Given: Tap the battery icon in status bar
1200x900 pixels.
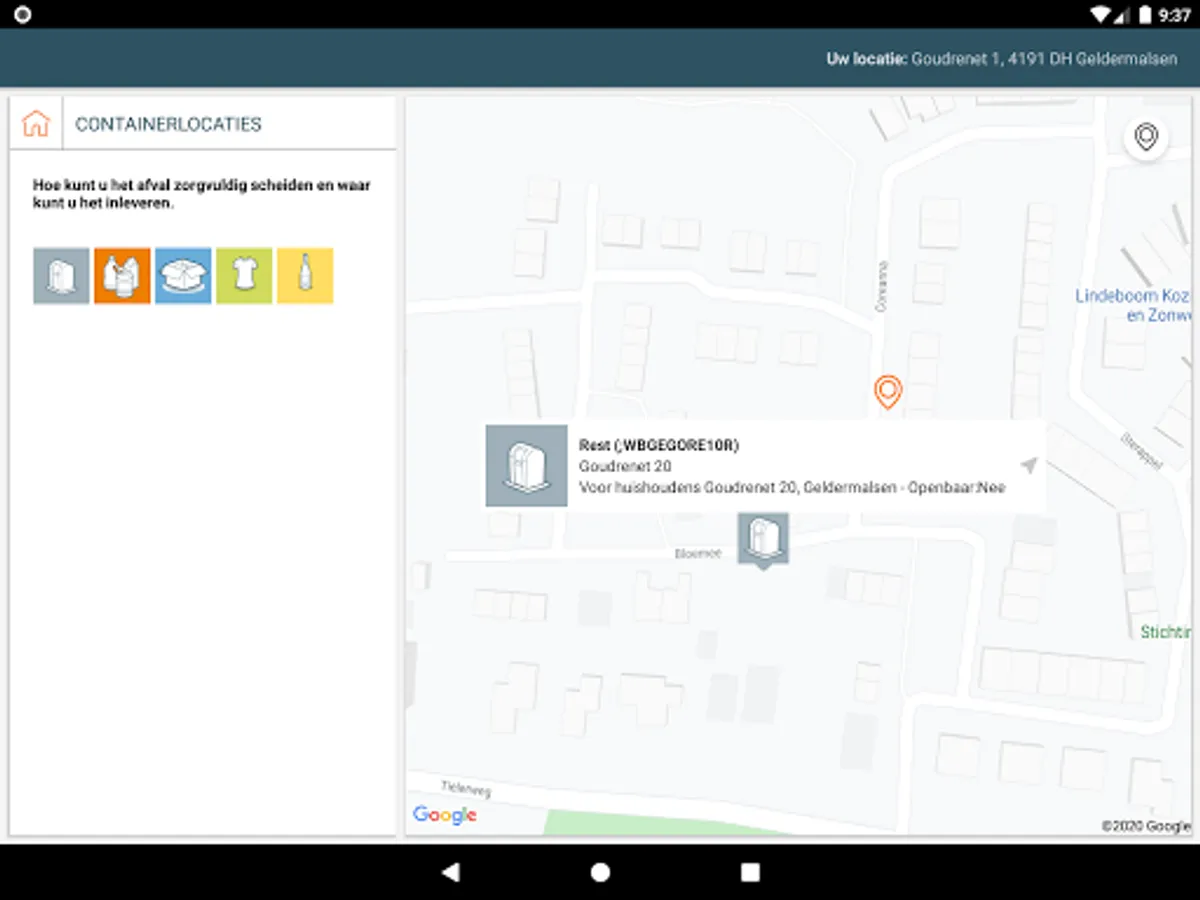Looking at the screenshot, I should (x=1145, y=15).
